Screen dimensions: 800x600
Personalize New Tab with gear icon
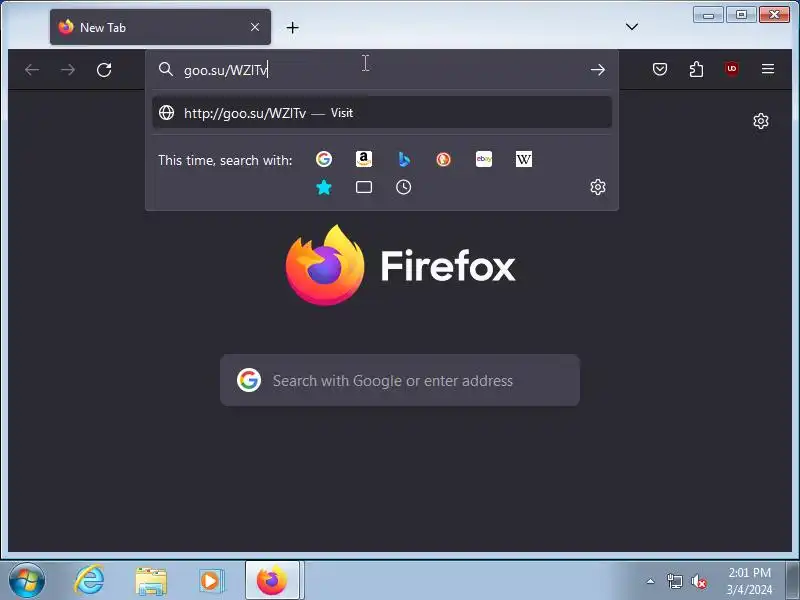pos(761,121)
